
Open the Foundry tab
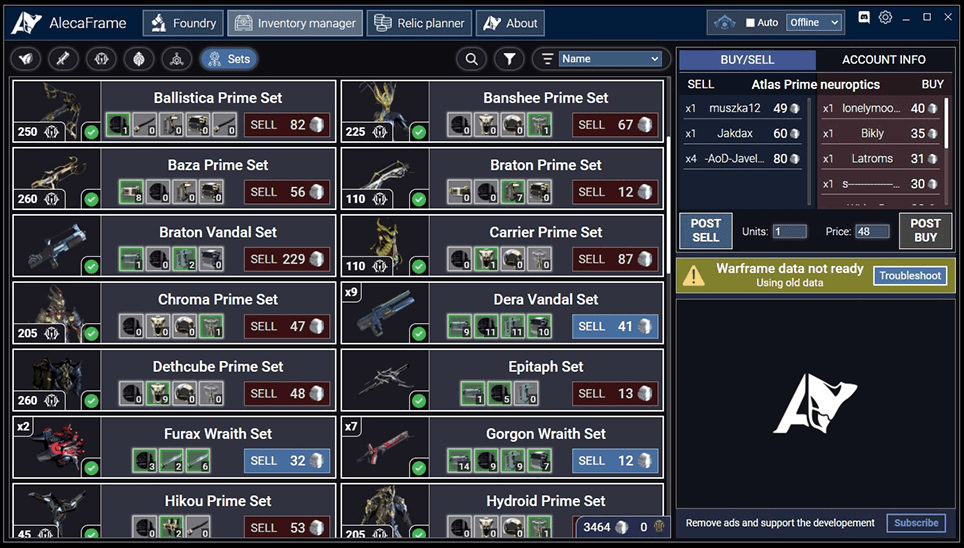pyautogui.click(x=183, y=23)
